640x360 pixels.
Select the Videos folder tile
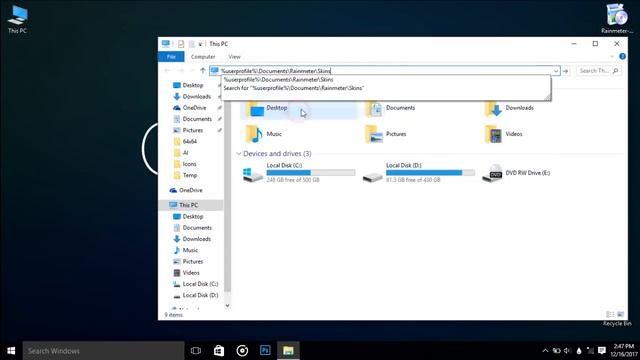click(x=504, y=134)
